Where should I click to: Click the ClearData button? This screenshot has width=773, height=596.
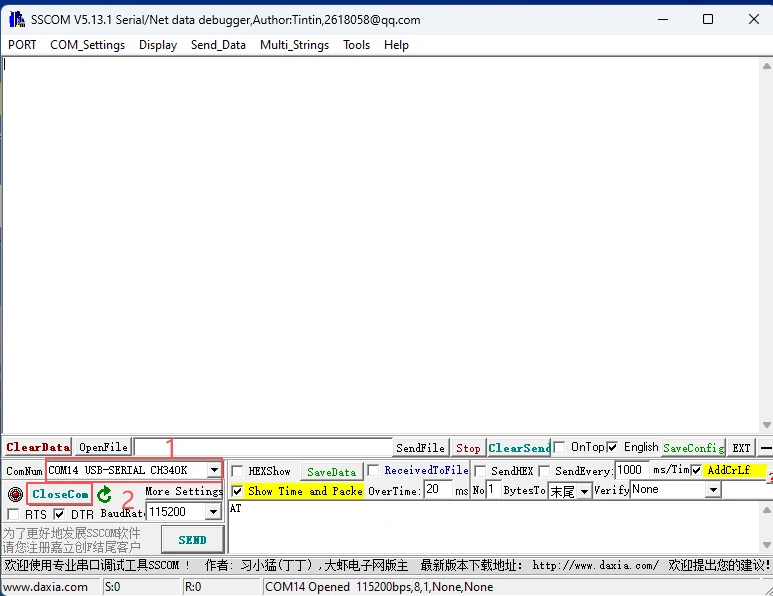[x=38, y=447]
